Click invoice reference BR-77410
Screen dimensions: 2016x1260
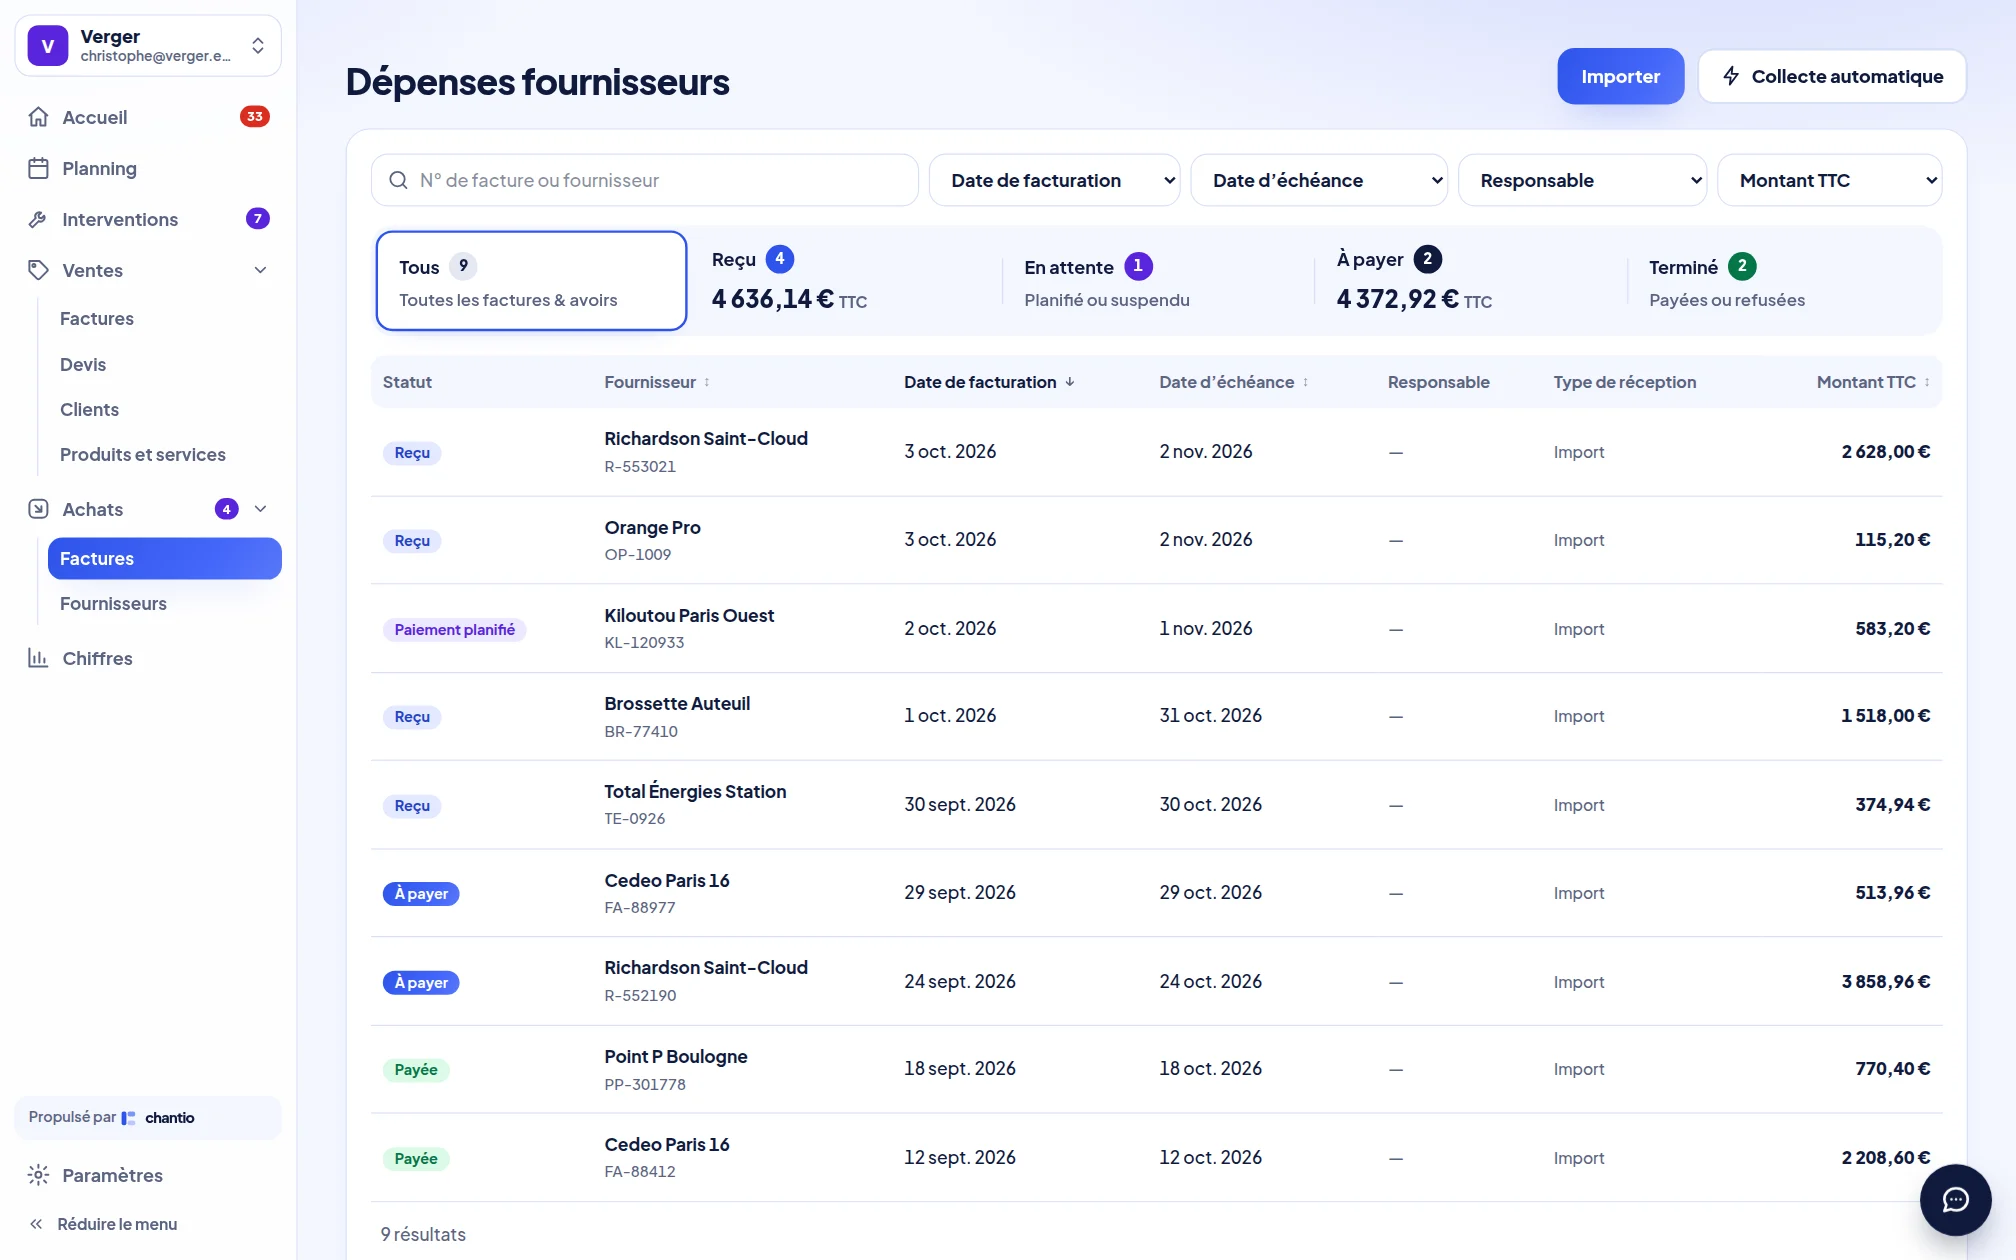click(641, 731)
